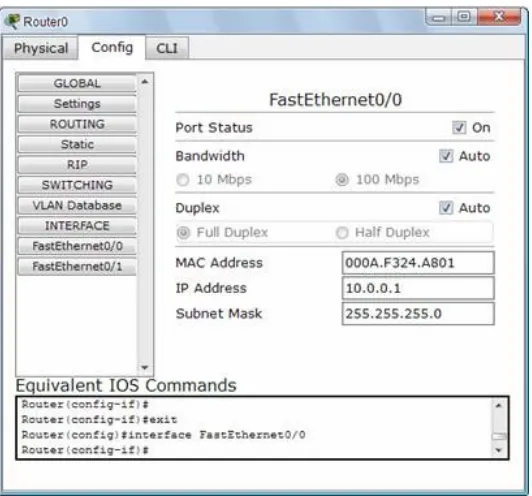Select the Full Duplex radio button
532x496 pixels.
pos(184,233)
